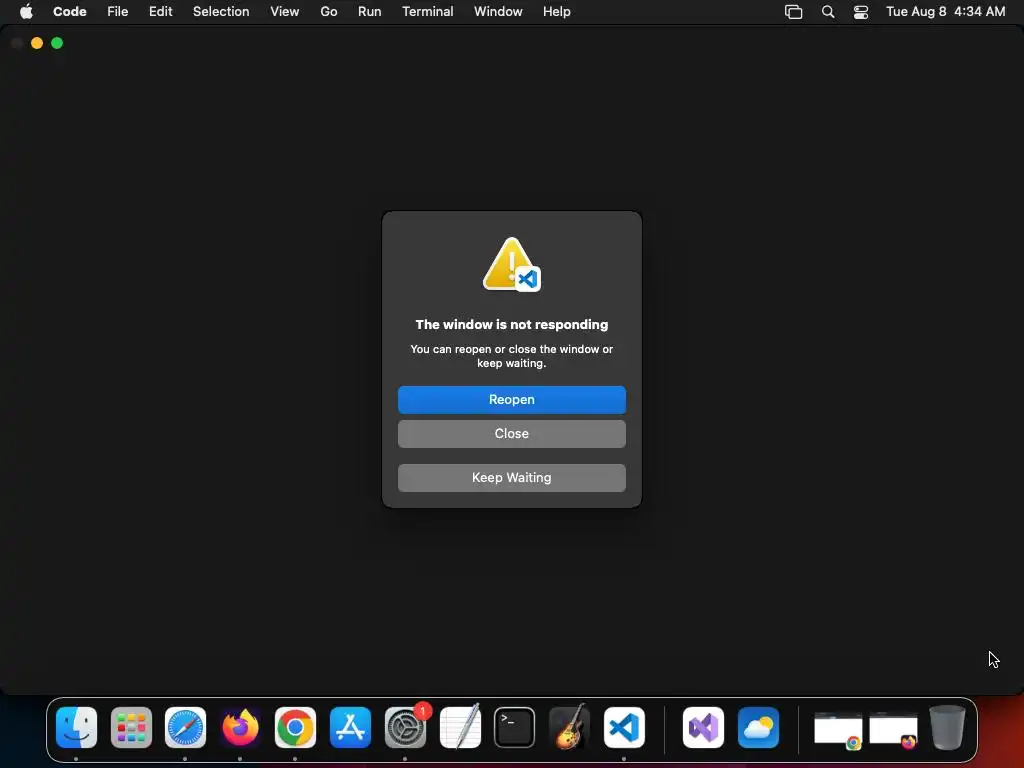Choose Keep Waiting in the dialog
The image size is (1024, 768).
[x=511, y=478]
